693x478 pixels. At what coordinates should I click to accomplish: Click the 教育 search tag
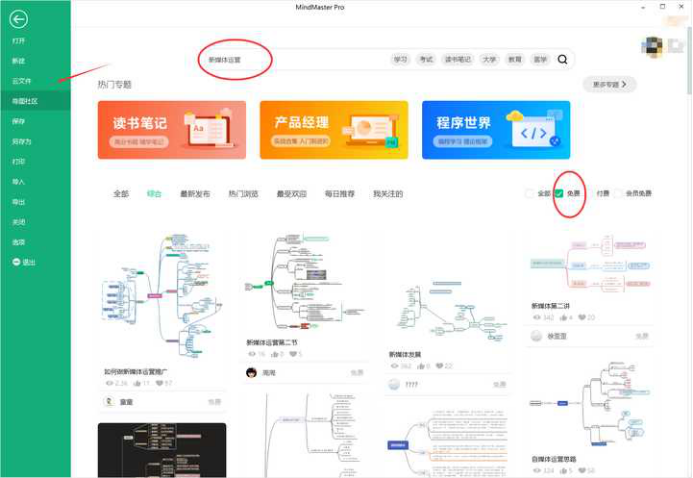[x=515, y=59]
